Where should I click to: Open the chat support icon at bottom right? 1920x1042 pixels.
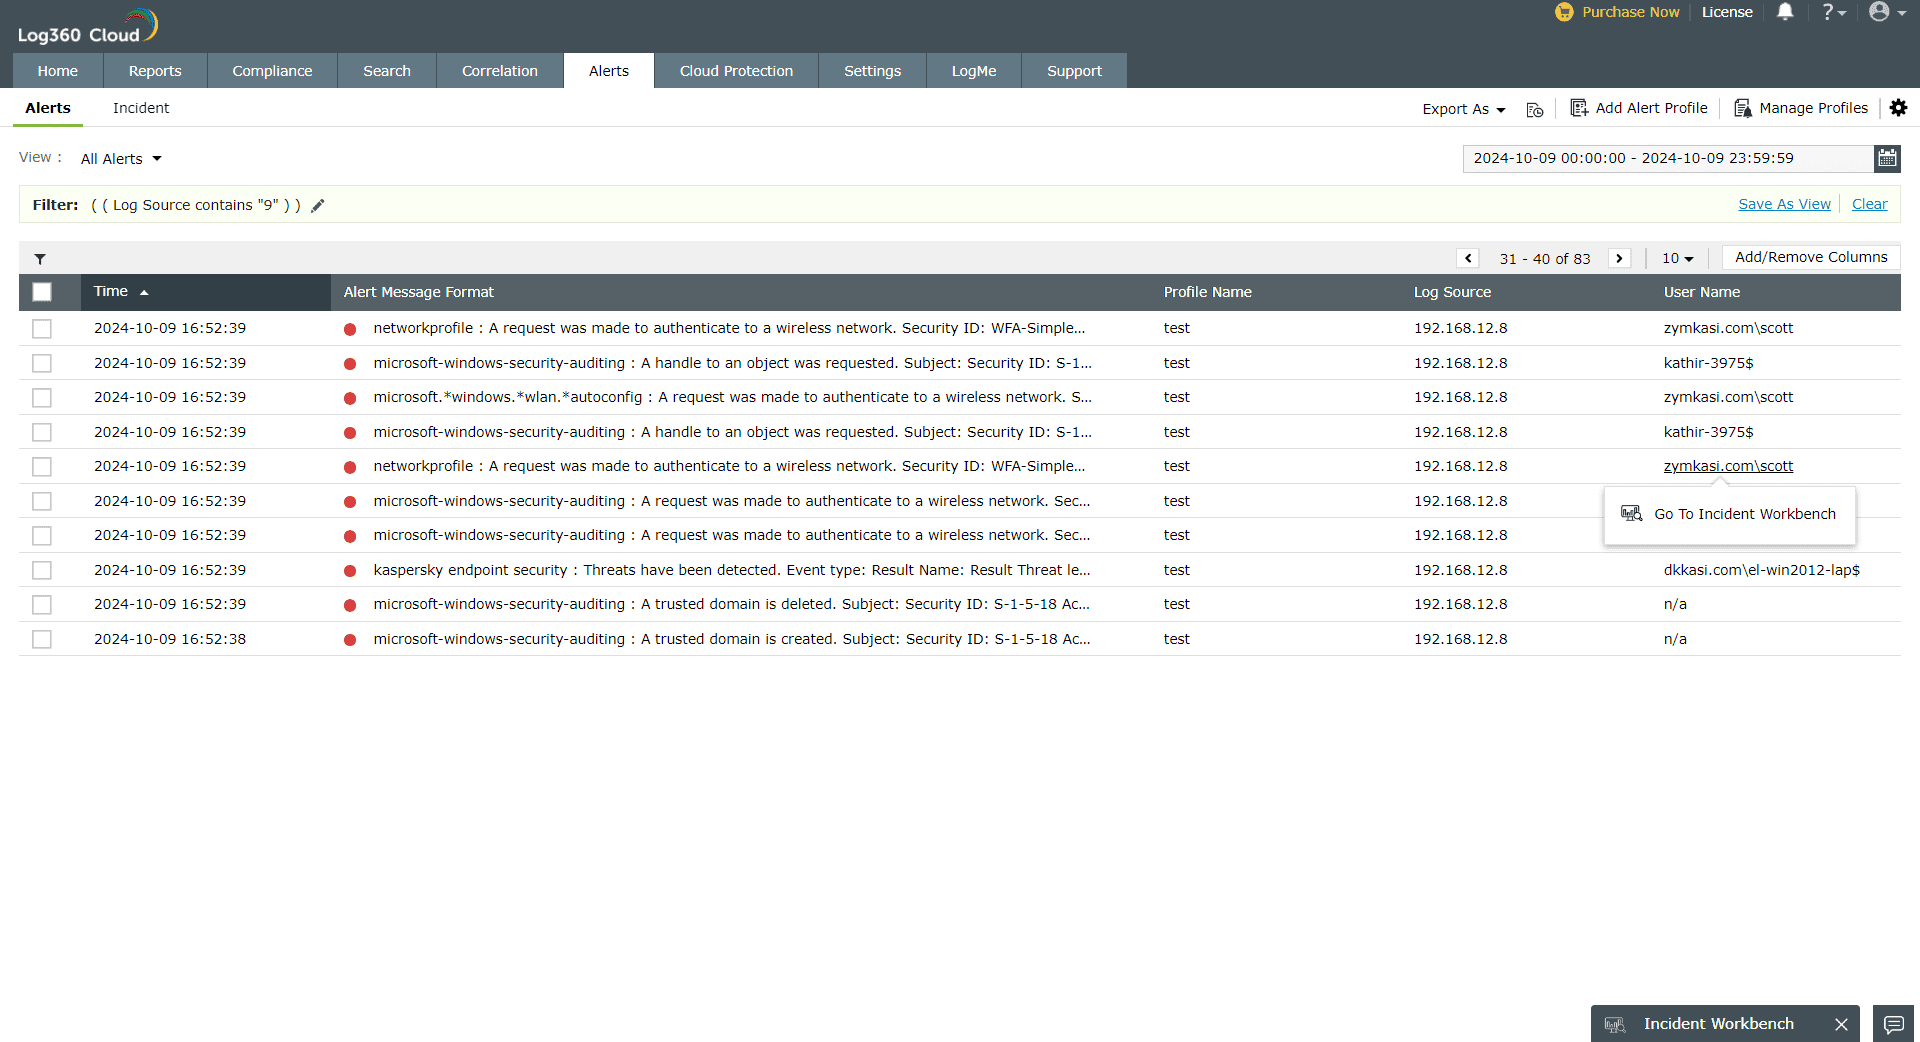1893,1025
